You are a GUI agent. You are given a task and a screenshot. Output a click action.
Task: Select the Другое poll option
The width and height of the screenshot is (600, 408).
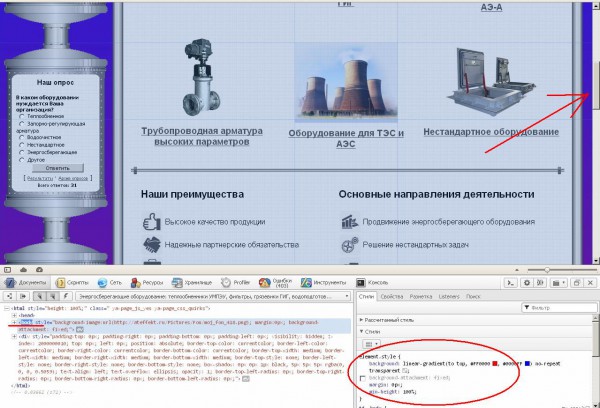click(x=22, y=160)
